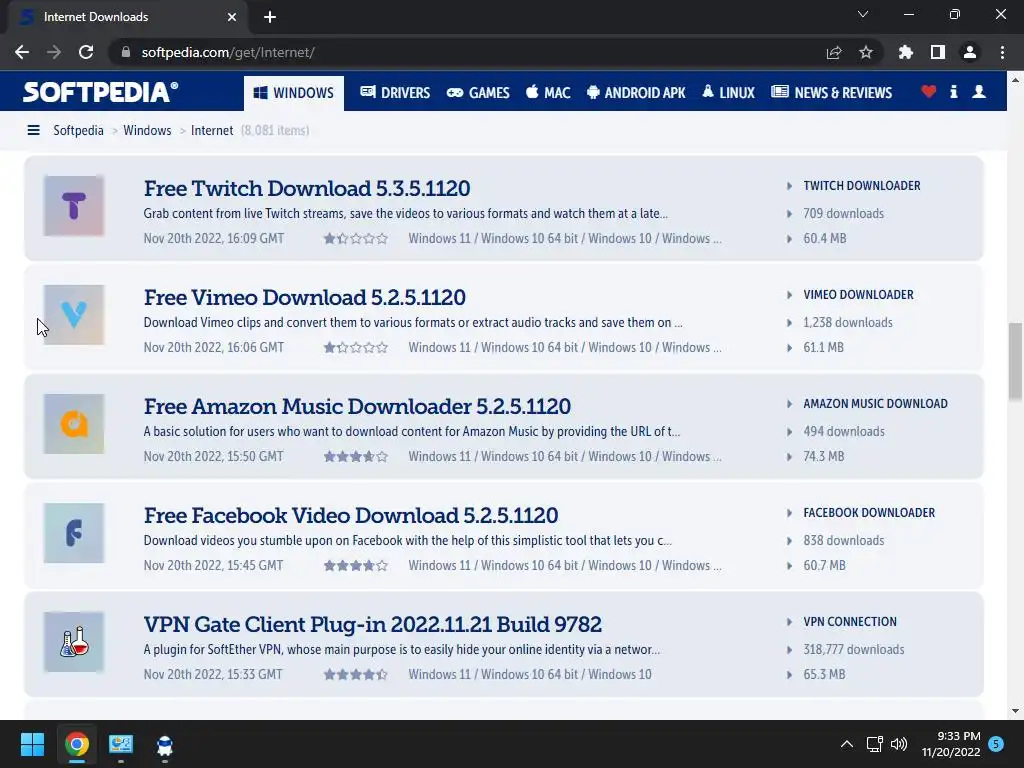Open the Windows Start menu
Viewport: 1024px width, 768px height.
[x=32, y=744]
